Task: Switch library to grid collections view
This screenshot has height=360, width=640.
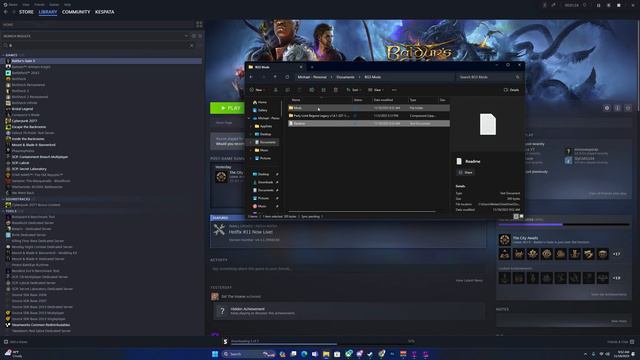Action: click(x=199, y=24)
